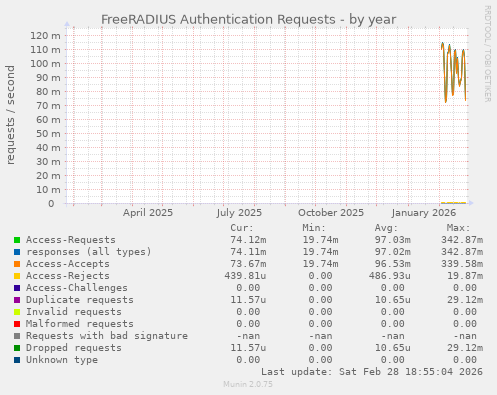Select the responses (all types) label
This screenshot has height=395, width=497.
89,252
